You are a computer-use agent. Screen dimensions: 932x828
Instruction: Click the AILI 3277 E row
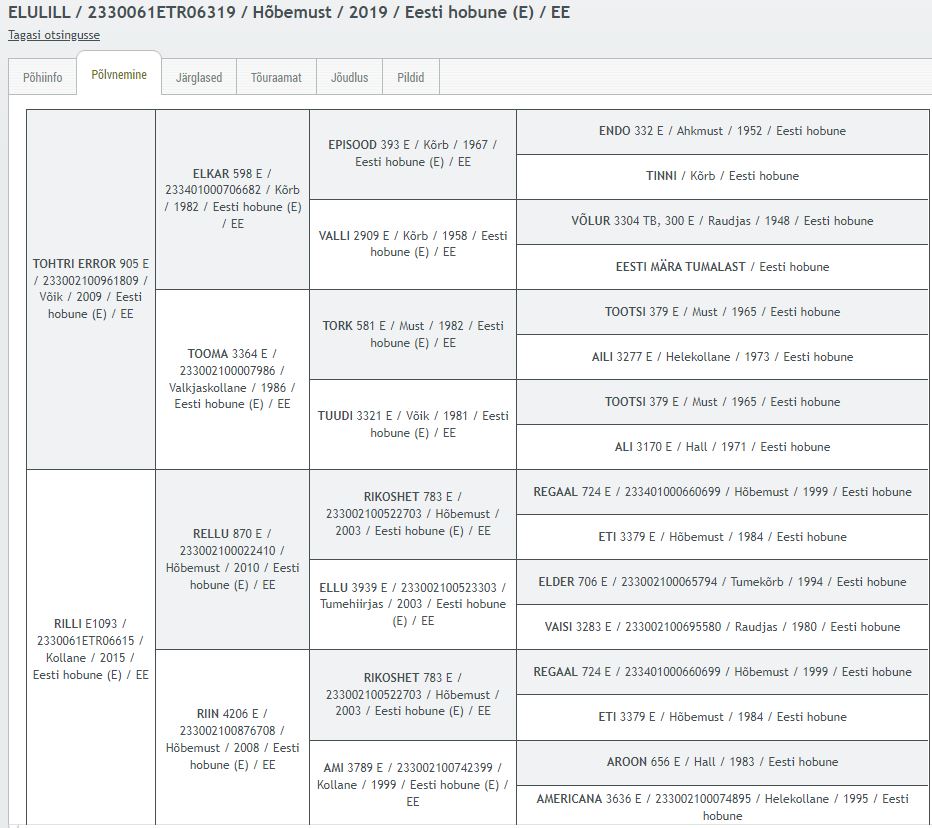coord(722,357)
